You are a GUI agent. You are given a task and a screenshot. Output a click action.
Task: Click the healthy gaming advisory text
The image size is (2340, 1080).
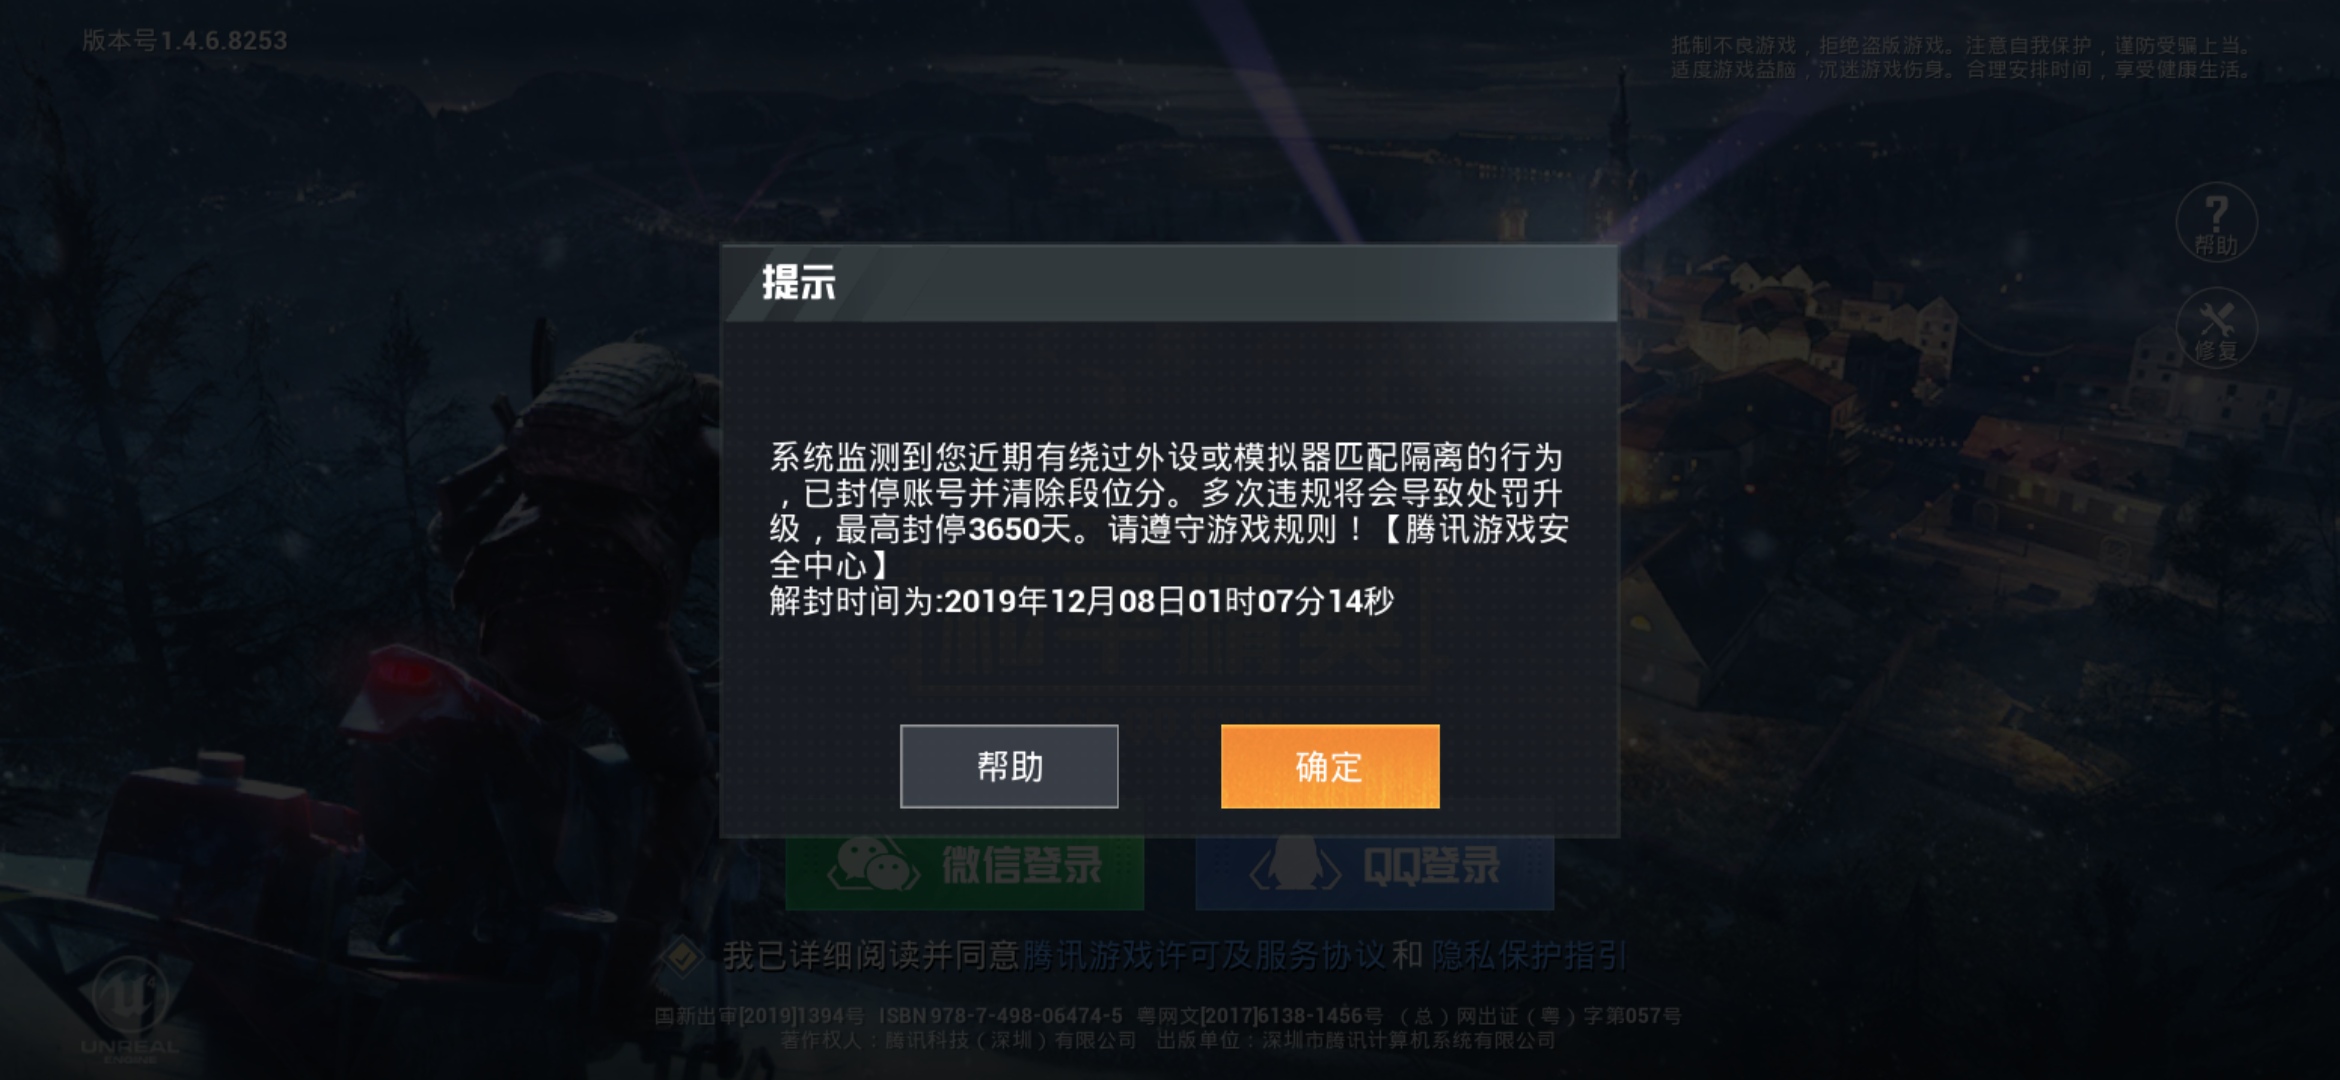point(1961,57)
